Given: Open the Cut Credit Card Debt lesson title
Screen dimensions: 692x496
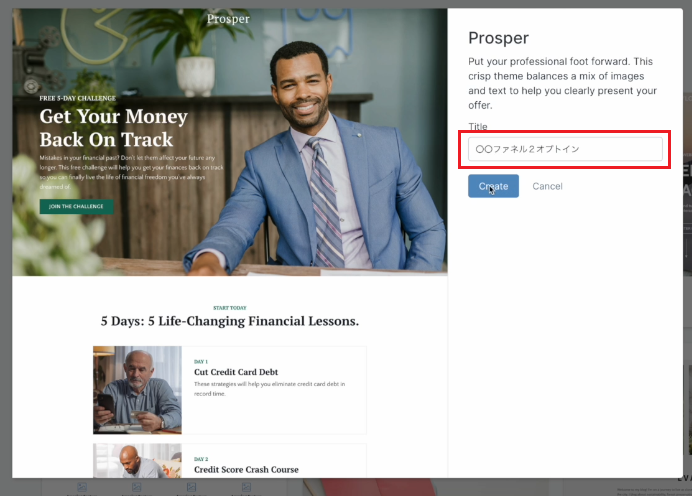Looking at the screenshot, I should (x=236, y=372).
